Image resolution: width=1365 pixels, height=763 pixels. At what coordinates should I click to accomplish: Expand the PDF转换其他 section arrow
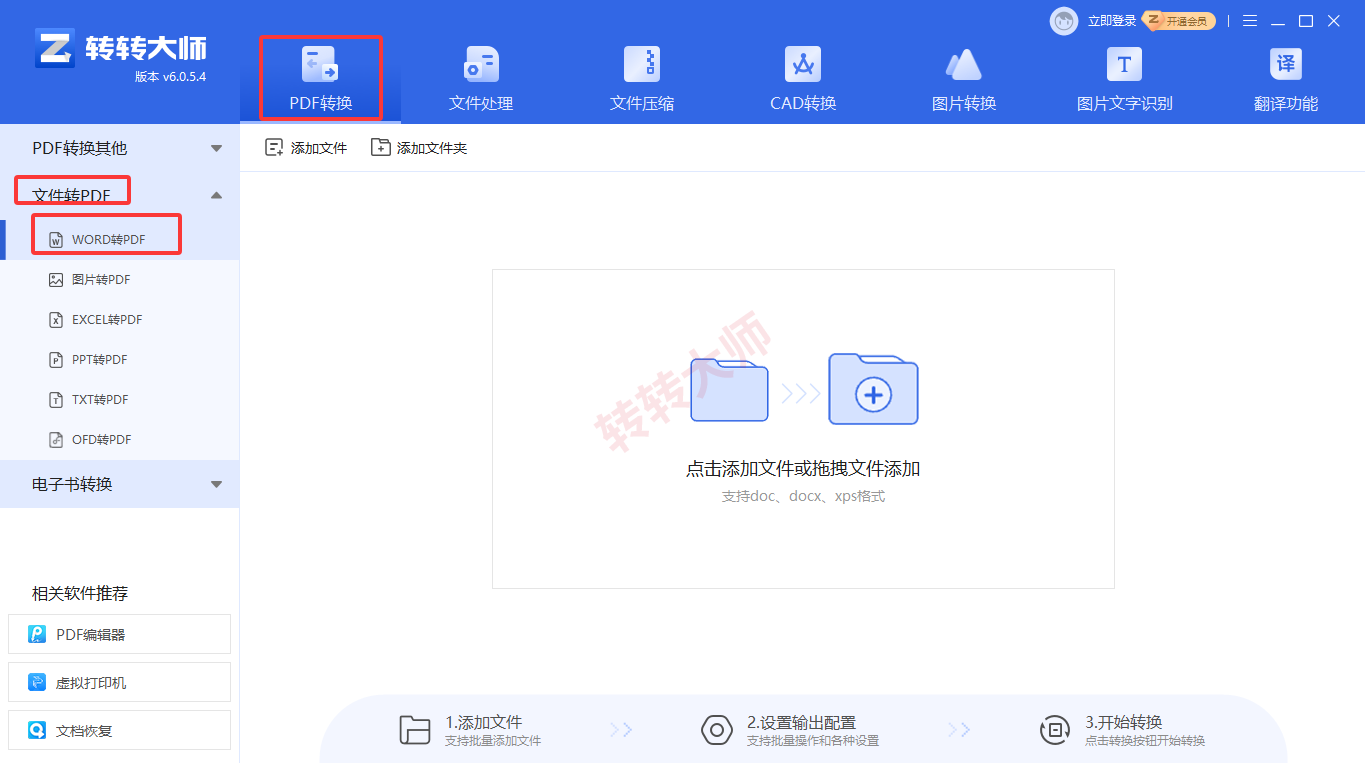[x=216, y=148]
